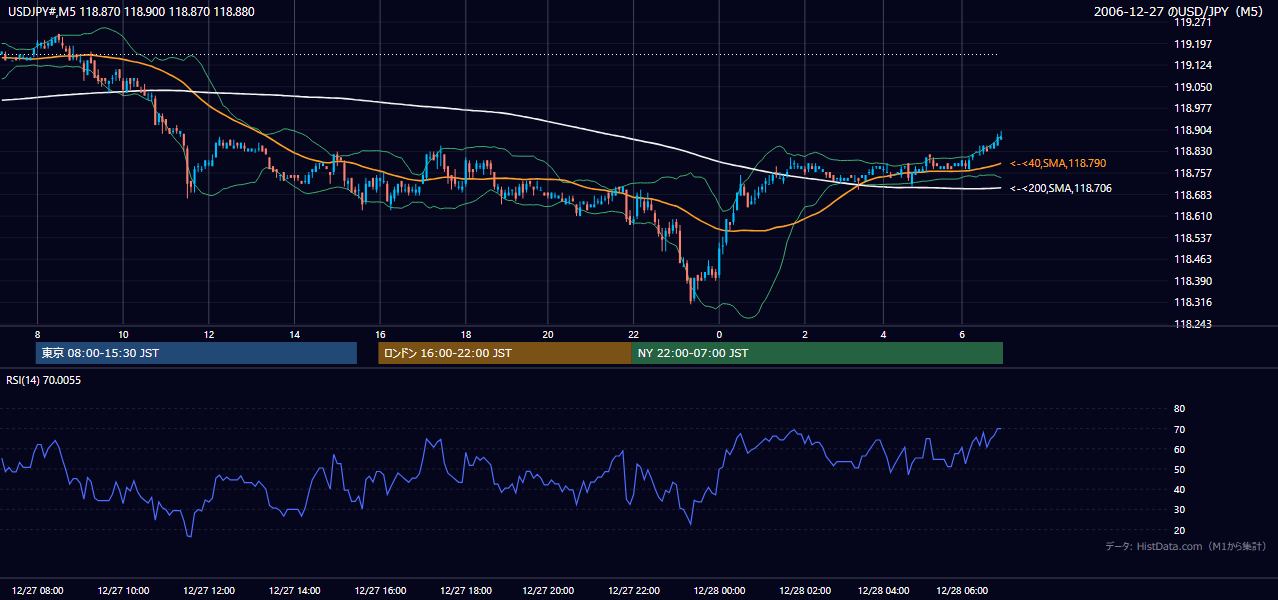
Task: Click the 12/28 04:00 date axis label
Action: coord(883,591)
